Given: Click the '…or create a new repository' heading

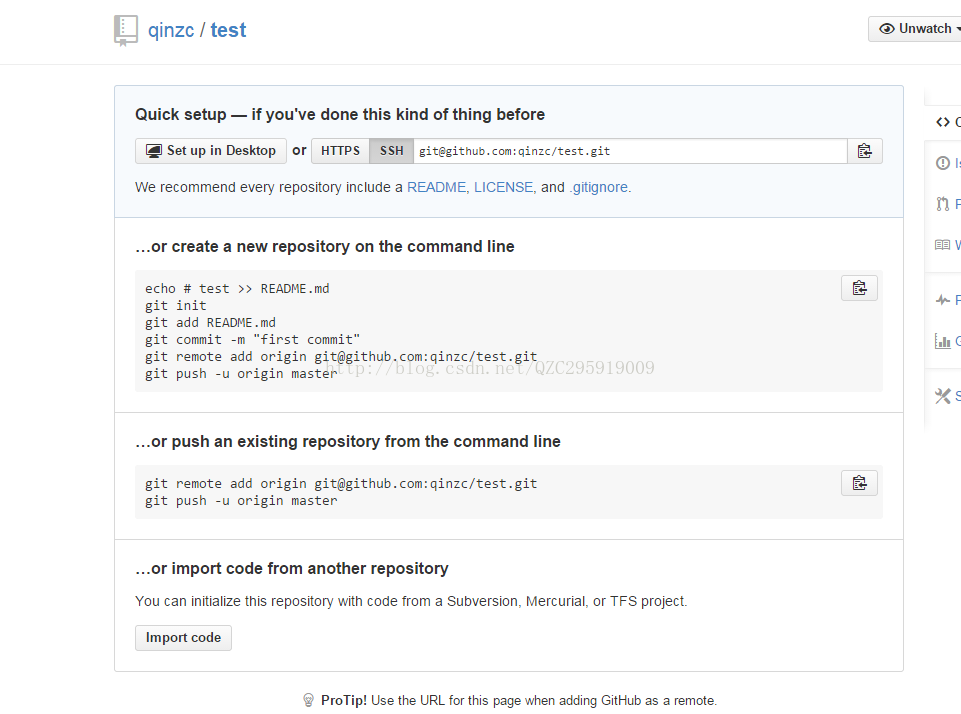Looking at the screenshot, I should tap(325, 246).
